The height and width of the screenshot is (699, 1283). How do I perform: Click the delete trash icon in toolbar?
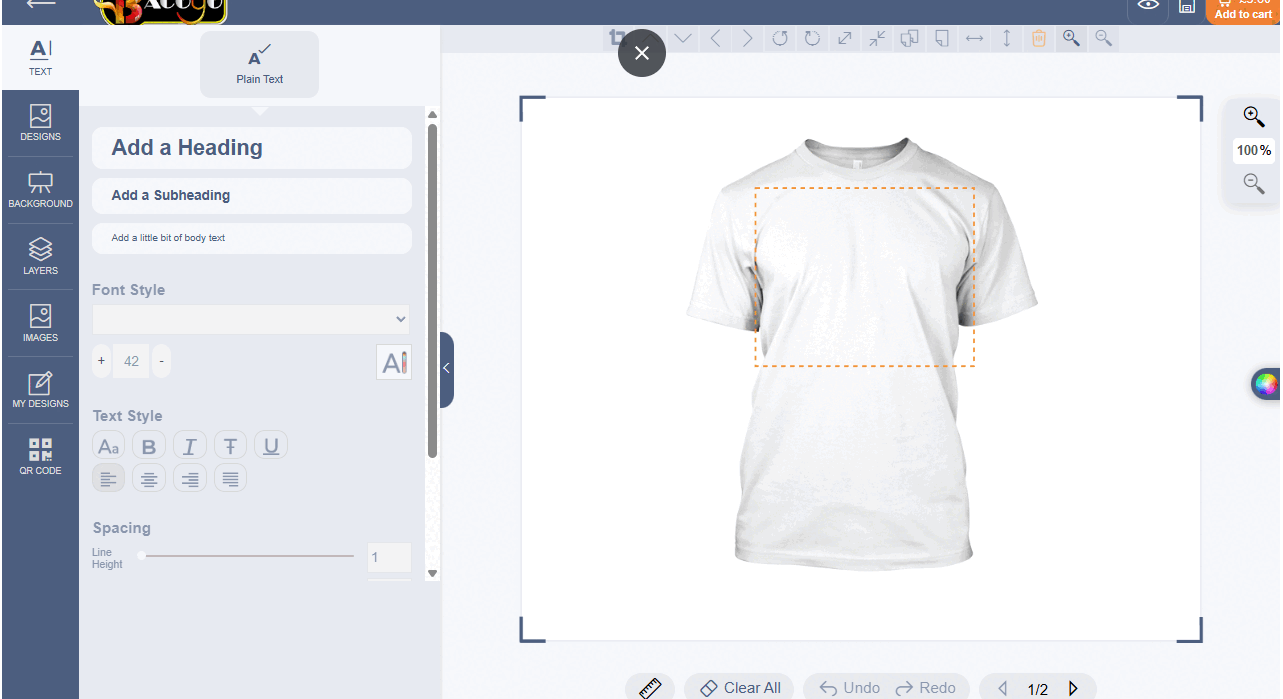click(x=1039, y=38)
